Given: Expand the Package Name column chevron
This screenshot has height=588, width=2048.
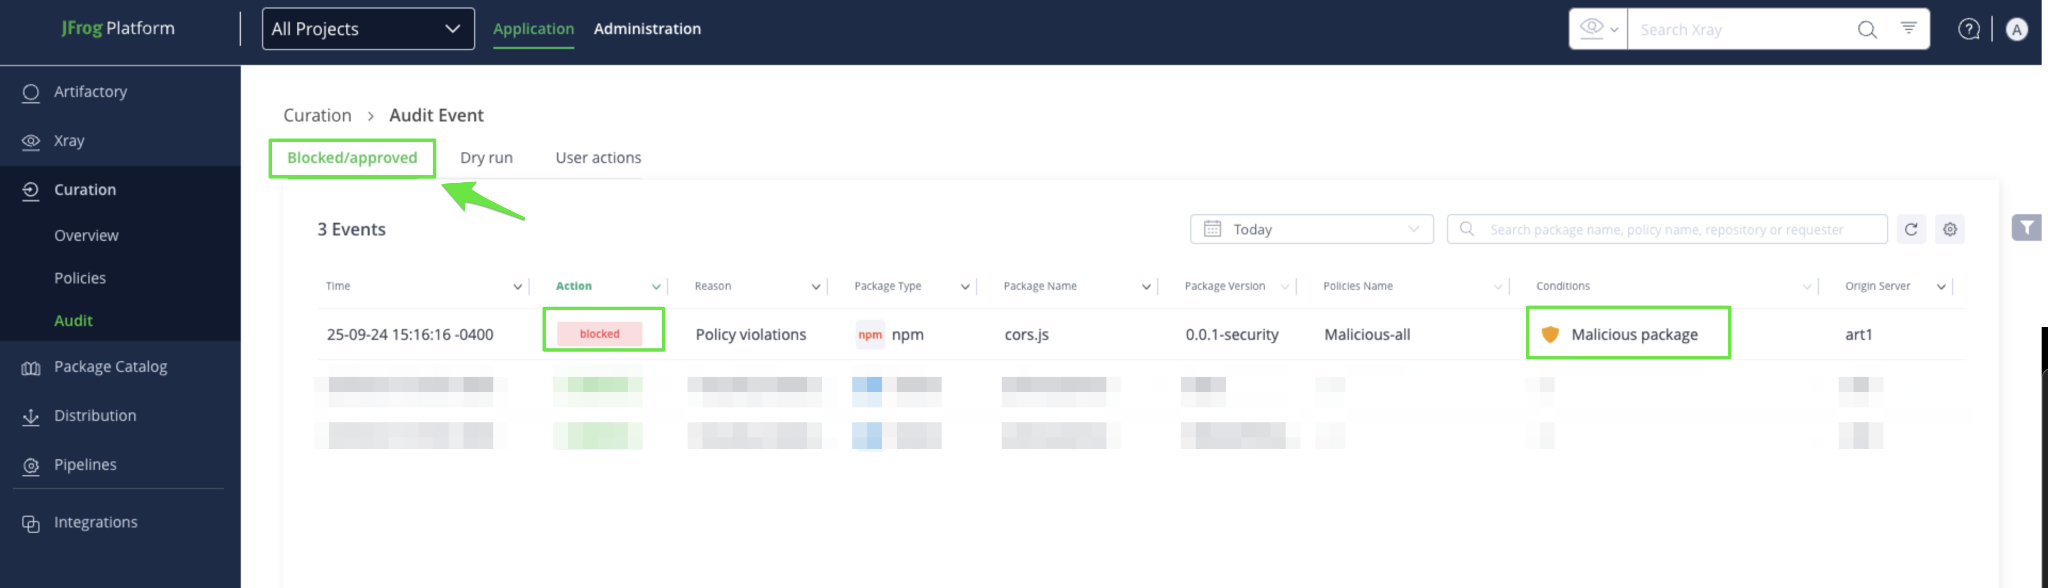Looking at the screenshot, I should point(1146,287).
